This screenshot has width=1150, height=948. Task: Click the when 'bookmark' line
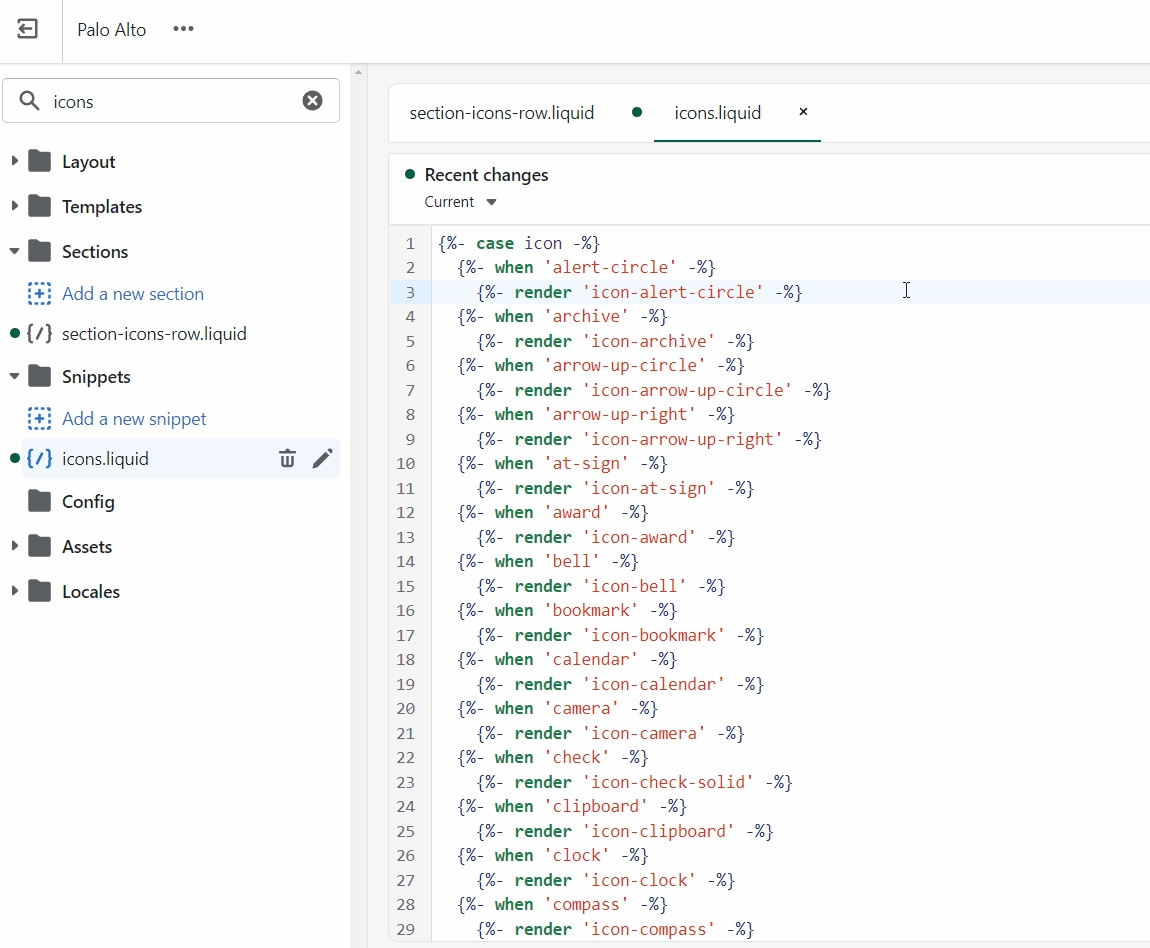(567, 611)
